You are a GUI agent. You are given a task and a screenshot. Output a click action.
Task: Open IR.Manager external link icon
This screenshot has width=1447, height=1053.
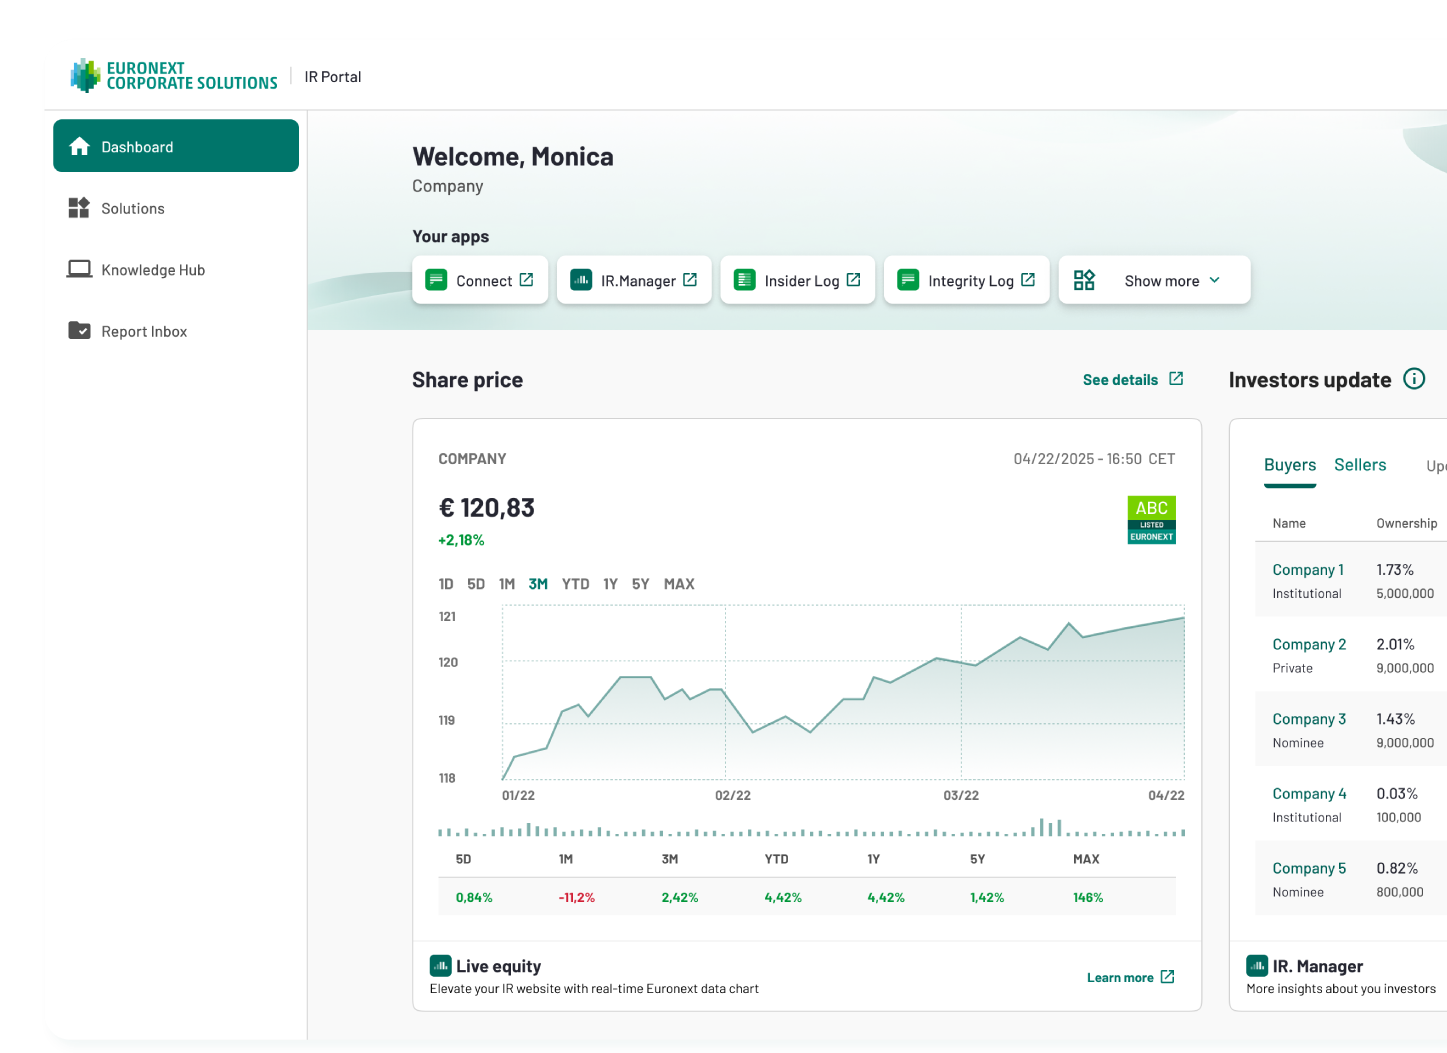point(690,280)
